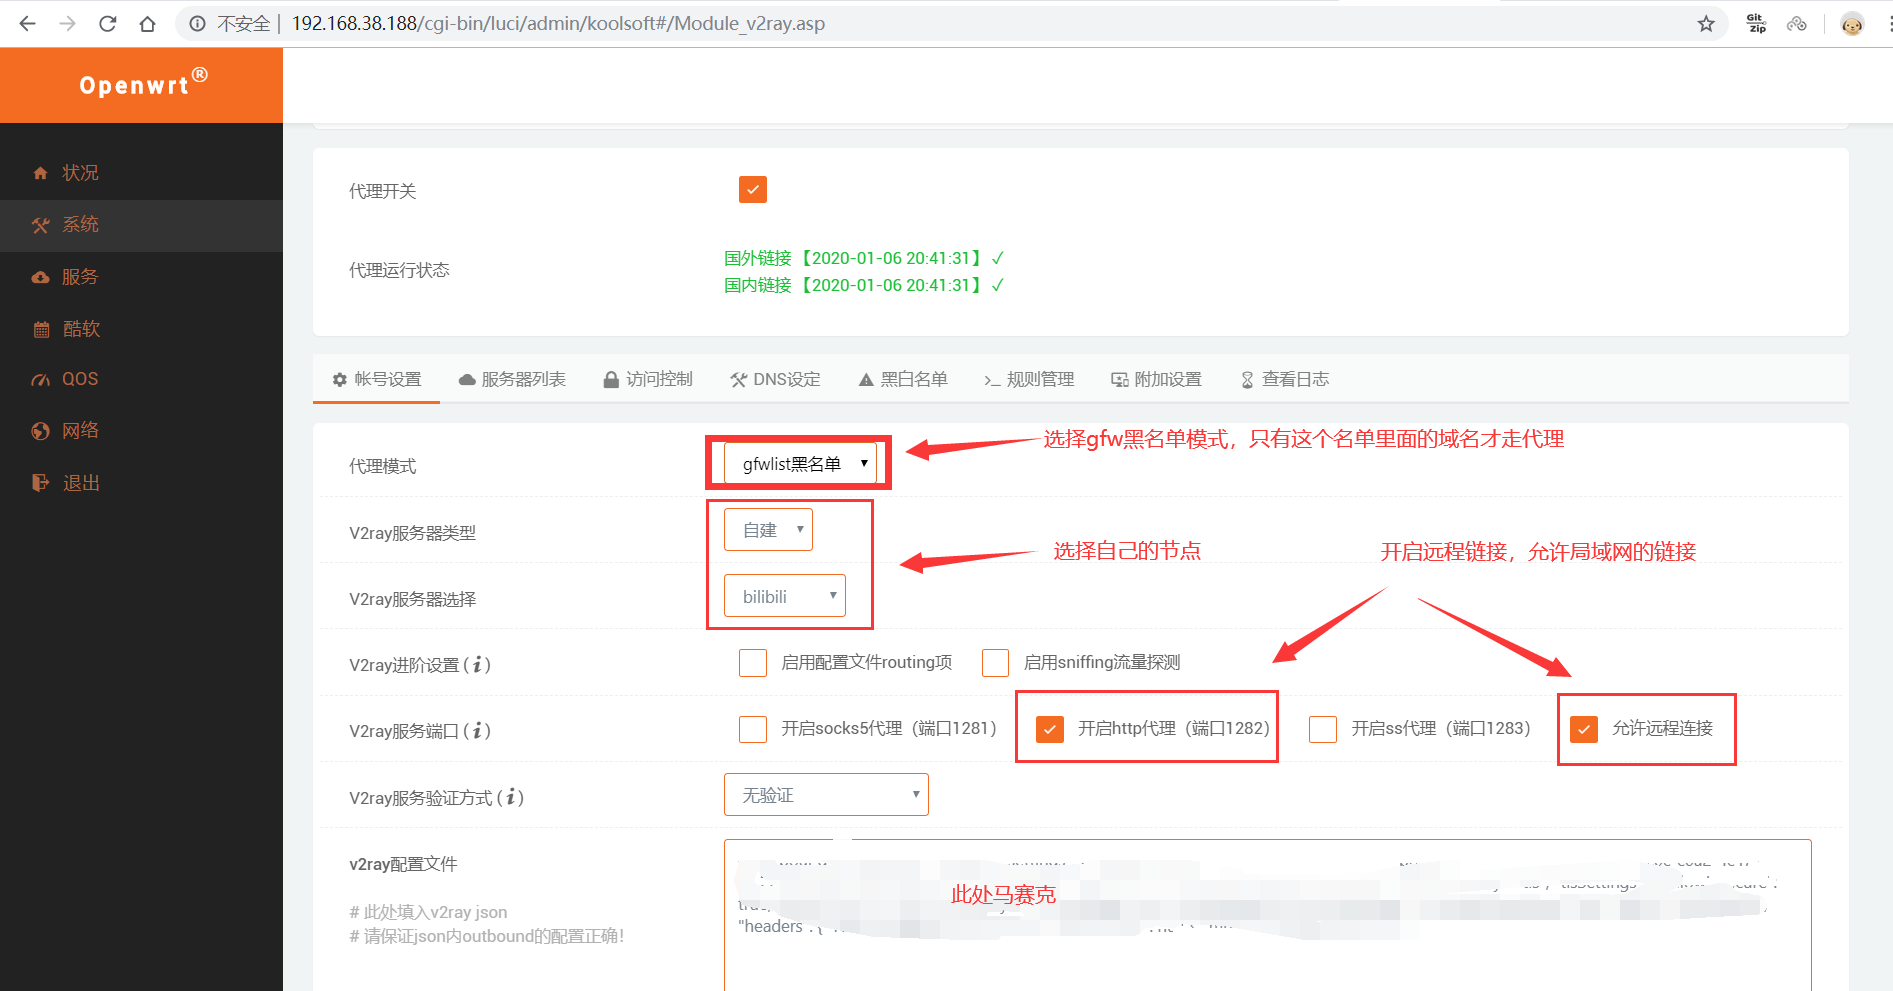The width and height of the screenshot is (1893, 991).
Task: Switch to the DNS设定 tab
Action: tap(775, 379)
